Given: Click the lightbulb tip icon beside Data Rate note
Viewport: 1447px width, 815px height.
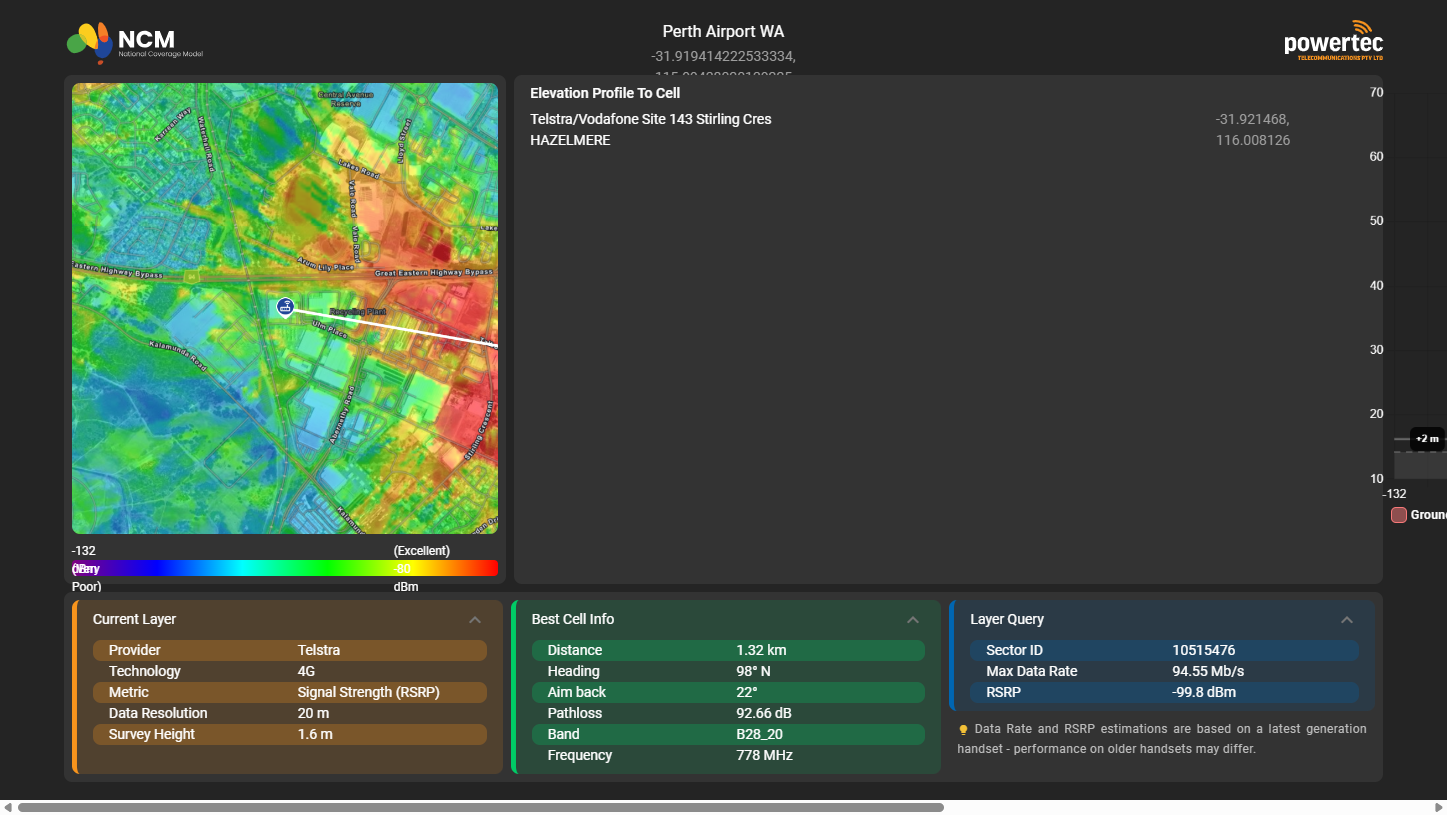Looking at the screenshot, I should (963, 730).
